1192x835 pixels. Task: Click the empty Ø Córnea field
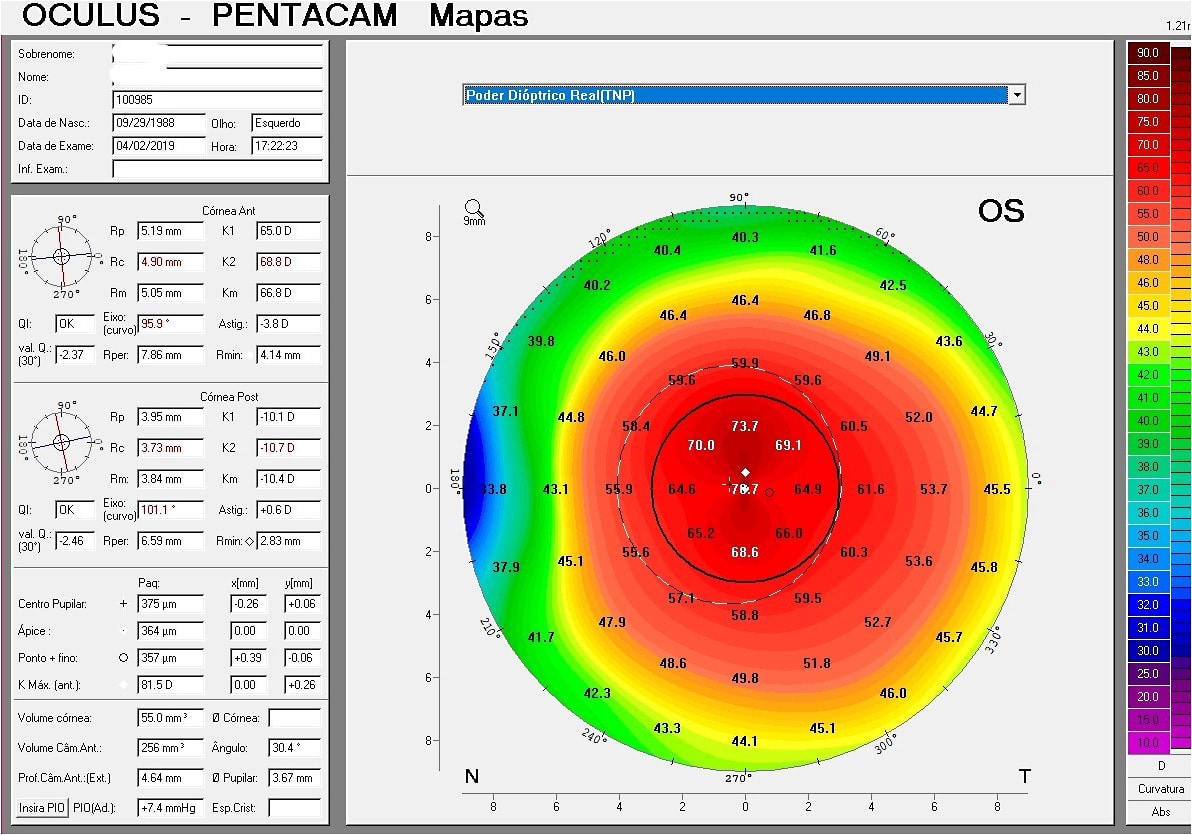tap(296, 717)
